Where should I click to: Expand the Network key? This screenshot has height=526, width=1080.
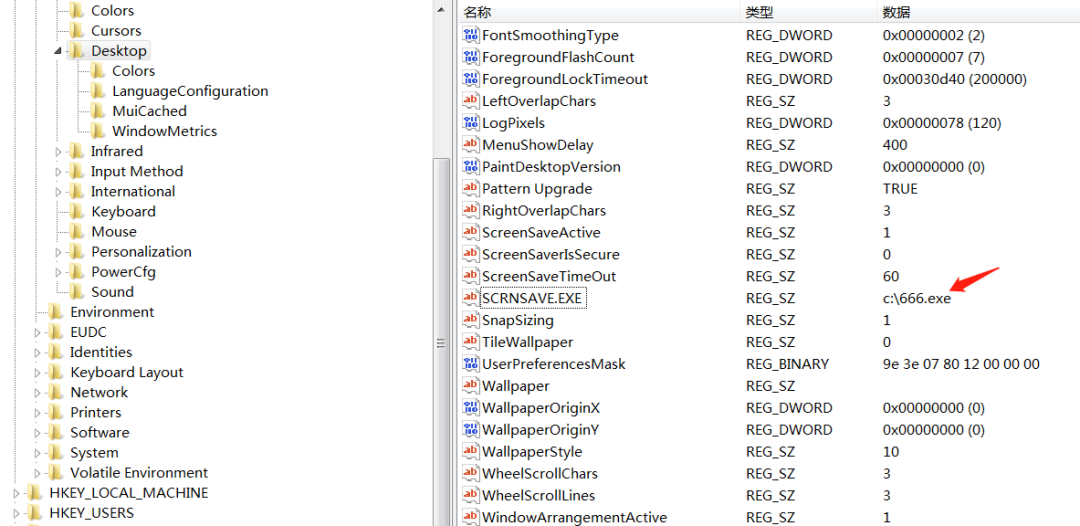click(38, 392)
